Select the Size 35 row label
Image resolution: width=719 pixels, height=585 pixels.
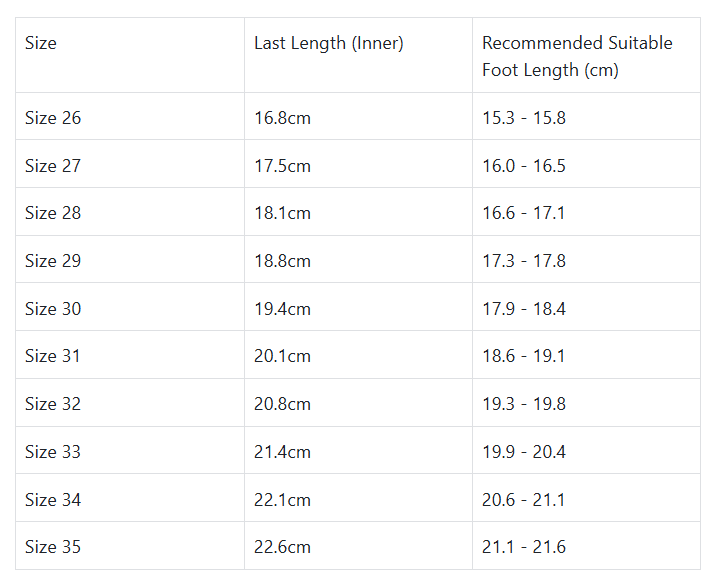pos(53,547)
